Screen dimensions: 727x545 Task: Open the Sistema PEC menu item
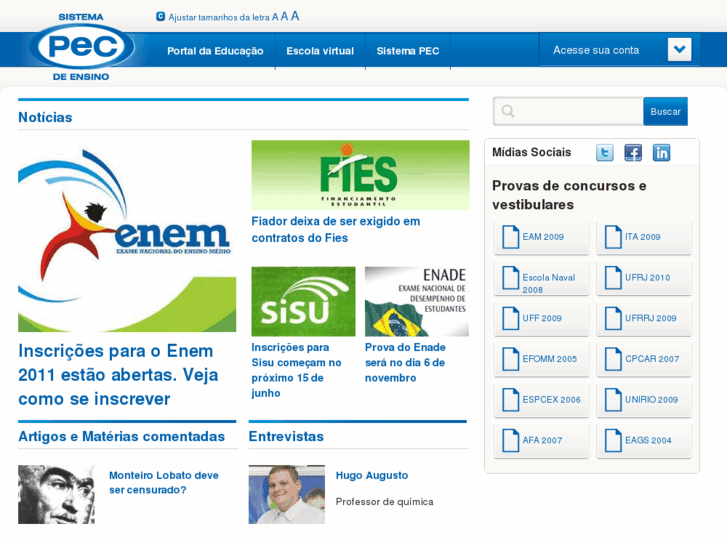pyautogui.click(x=408, y=51)
